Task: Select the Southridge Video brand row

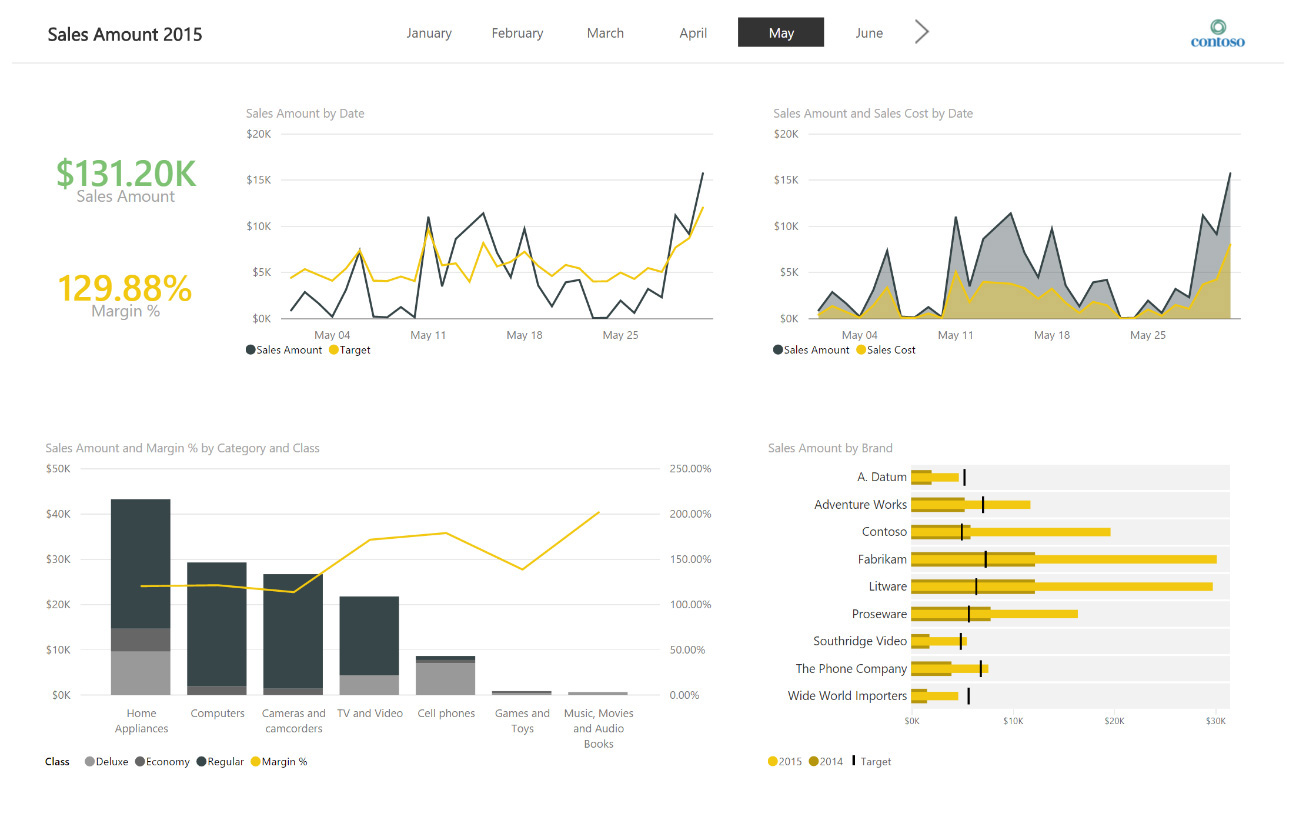Action: 1008,641
